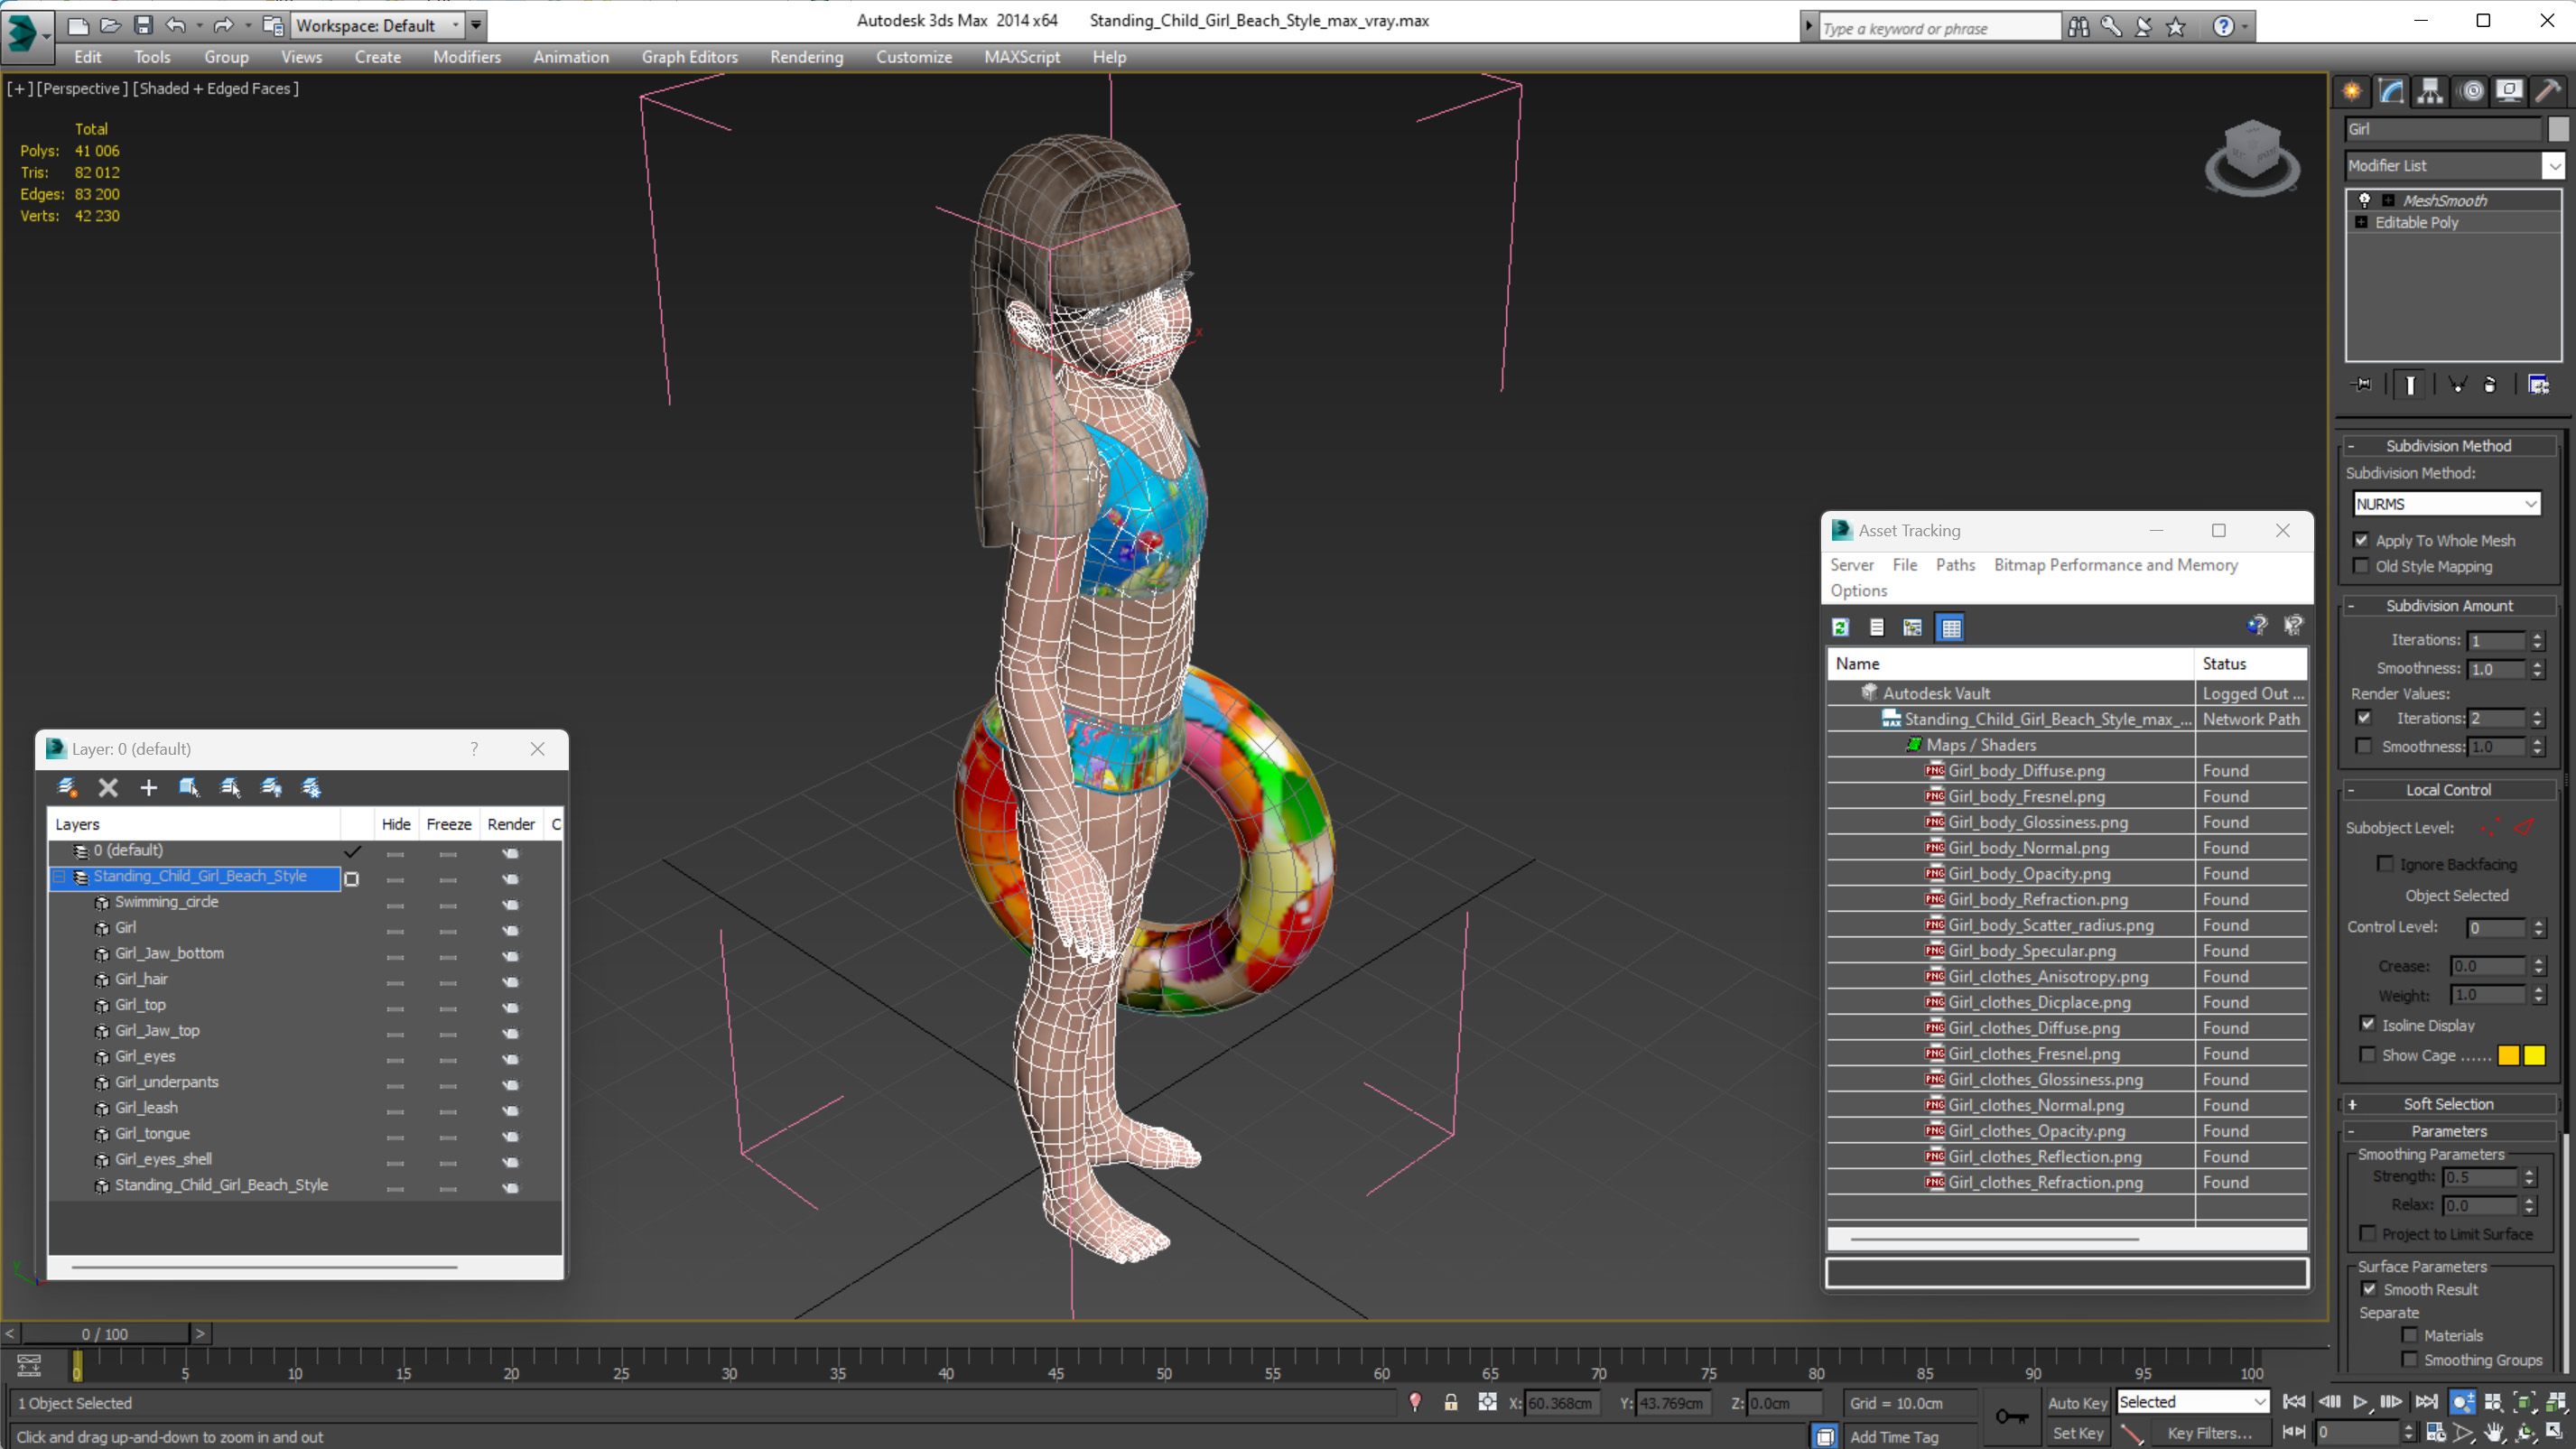
Task: Click the Pan View hand icon
Action: 2494,1432
